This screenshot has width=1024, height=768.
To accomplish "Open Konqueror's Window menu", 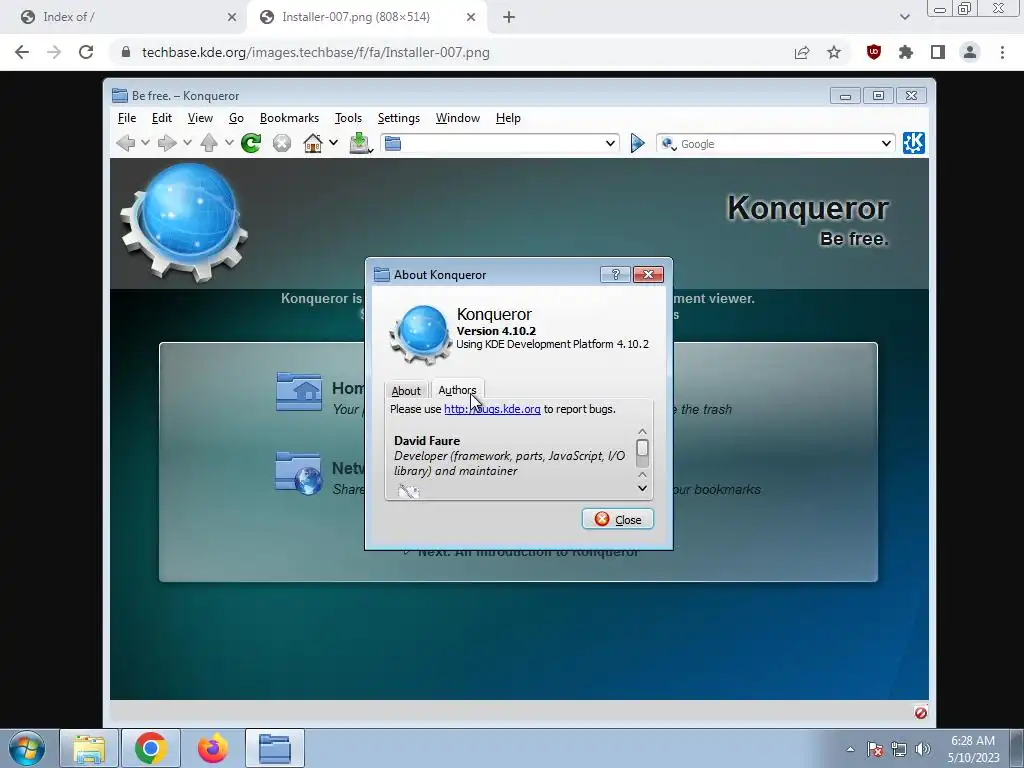I will pos(457,118).
